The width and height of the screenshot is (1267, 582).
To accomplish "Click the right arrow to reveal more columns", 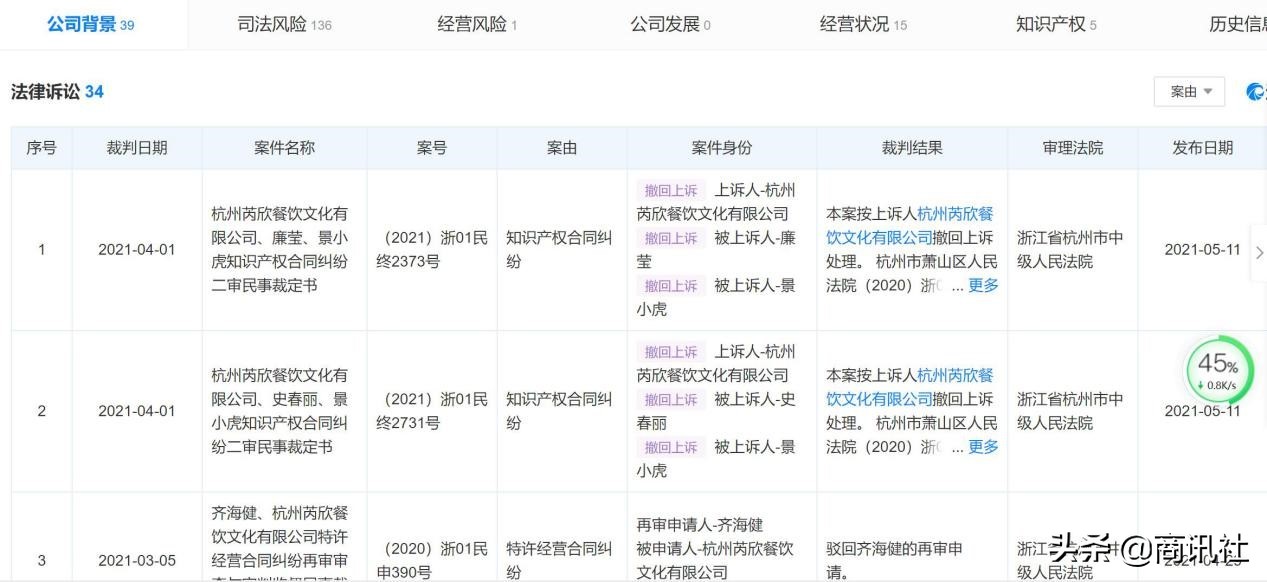I will (1259, 254).
